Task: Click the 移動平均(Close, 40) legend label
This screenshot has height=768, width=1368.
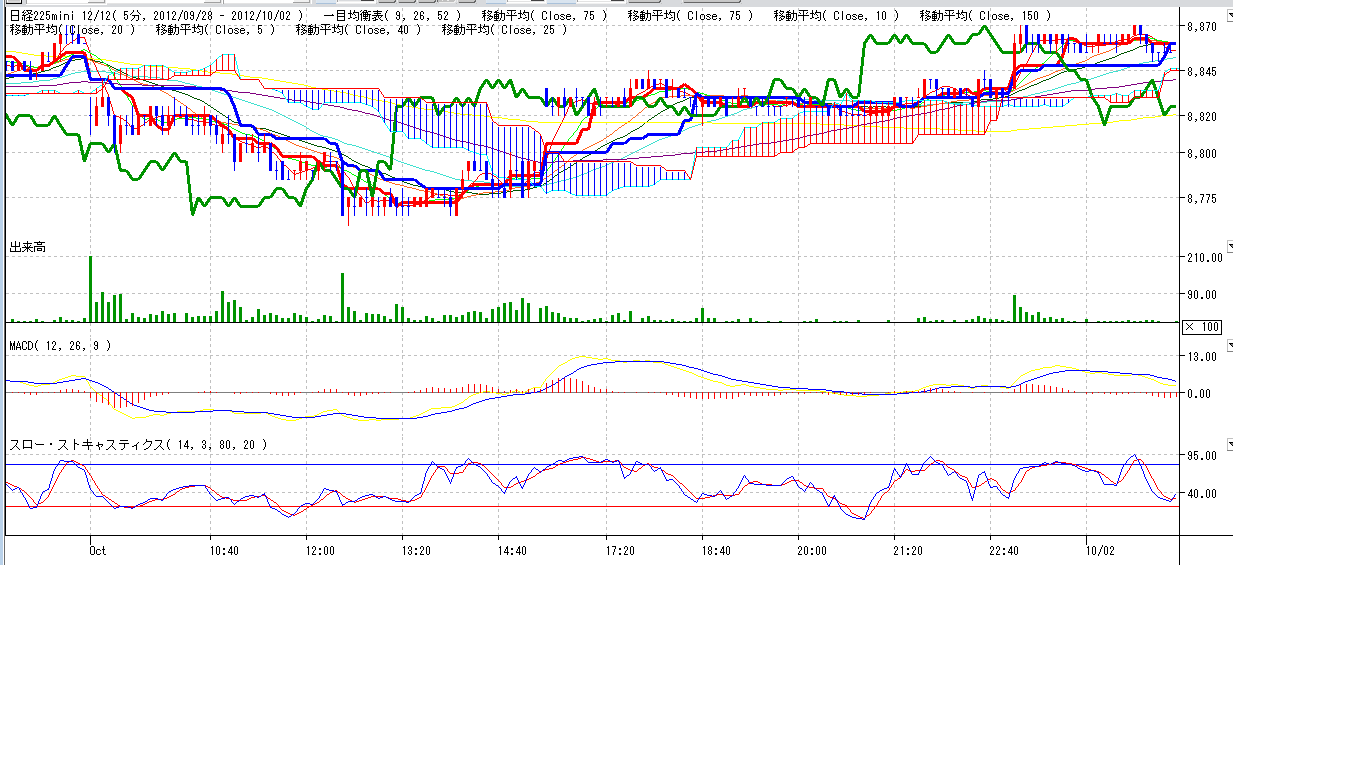Action: (x=358, y=30)
